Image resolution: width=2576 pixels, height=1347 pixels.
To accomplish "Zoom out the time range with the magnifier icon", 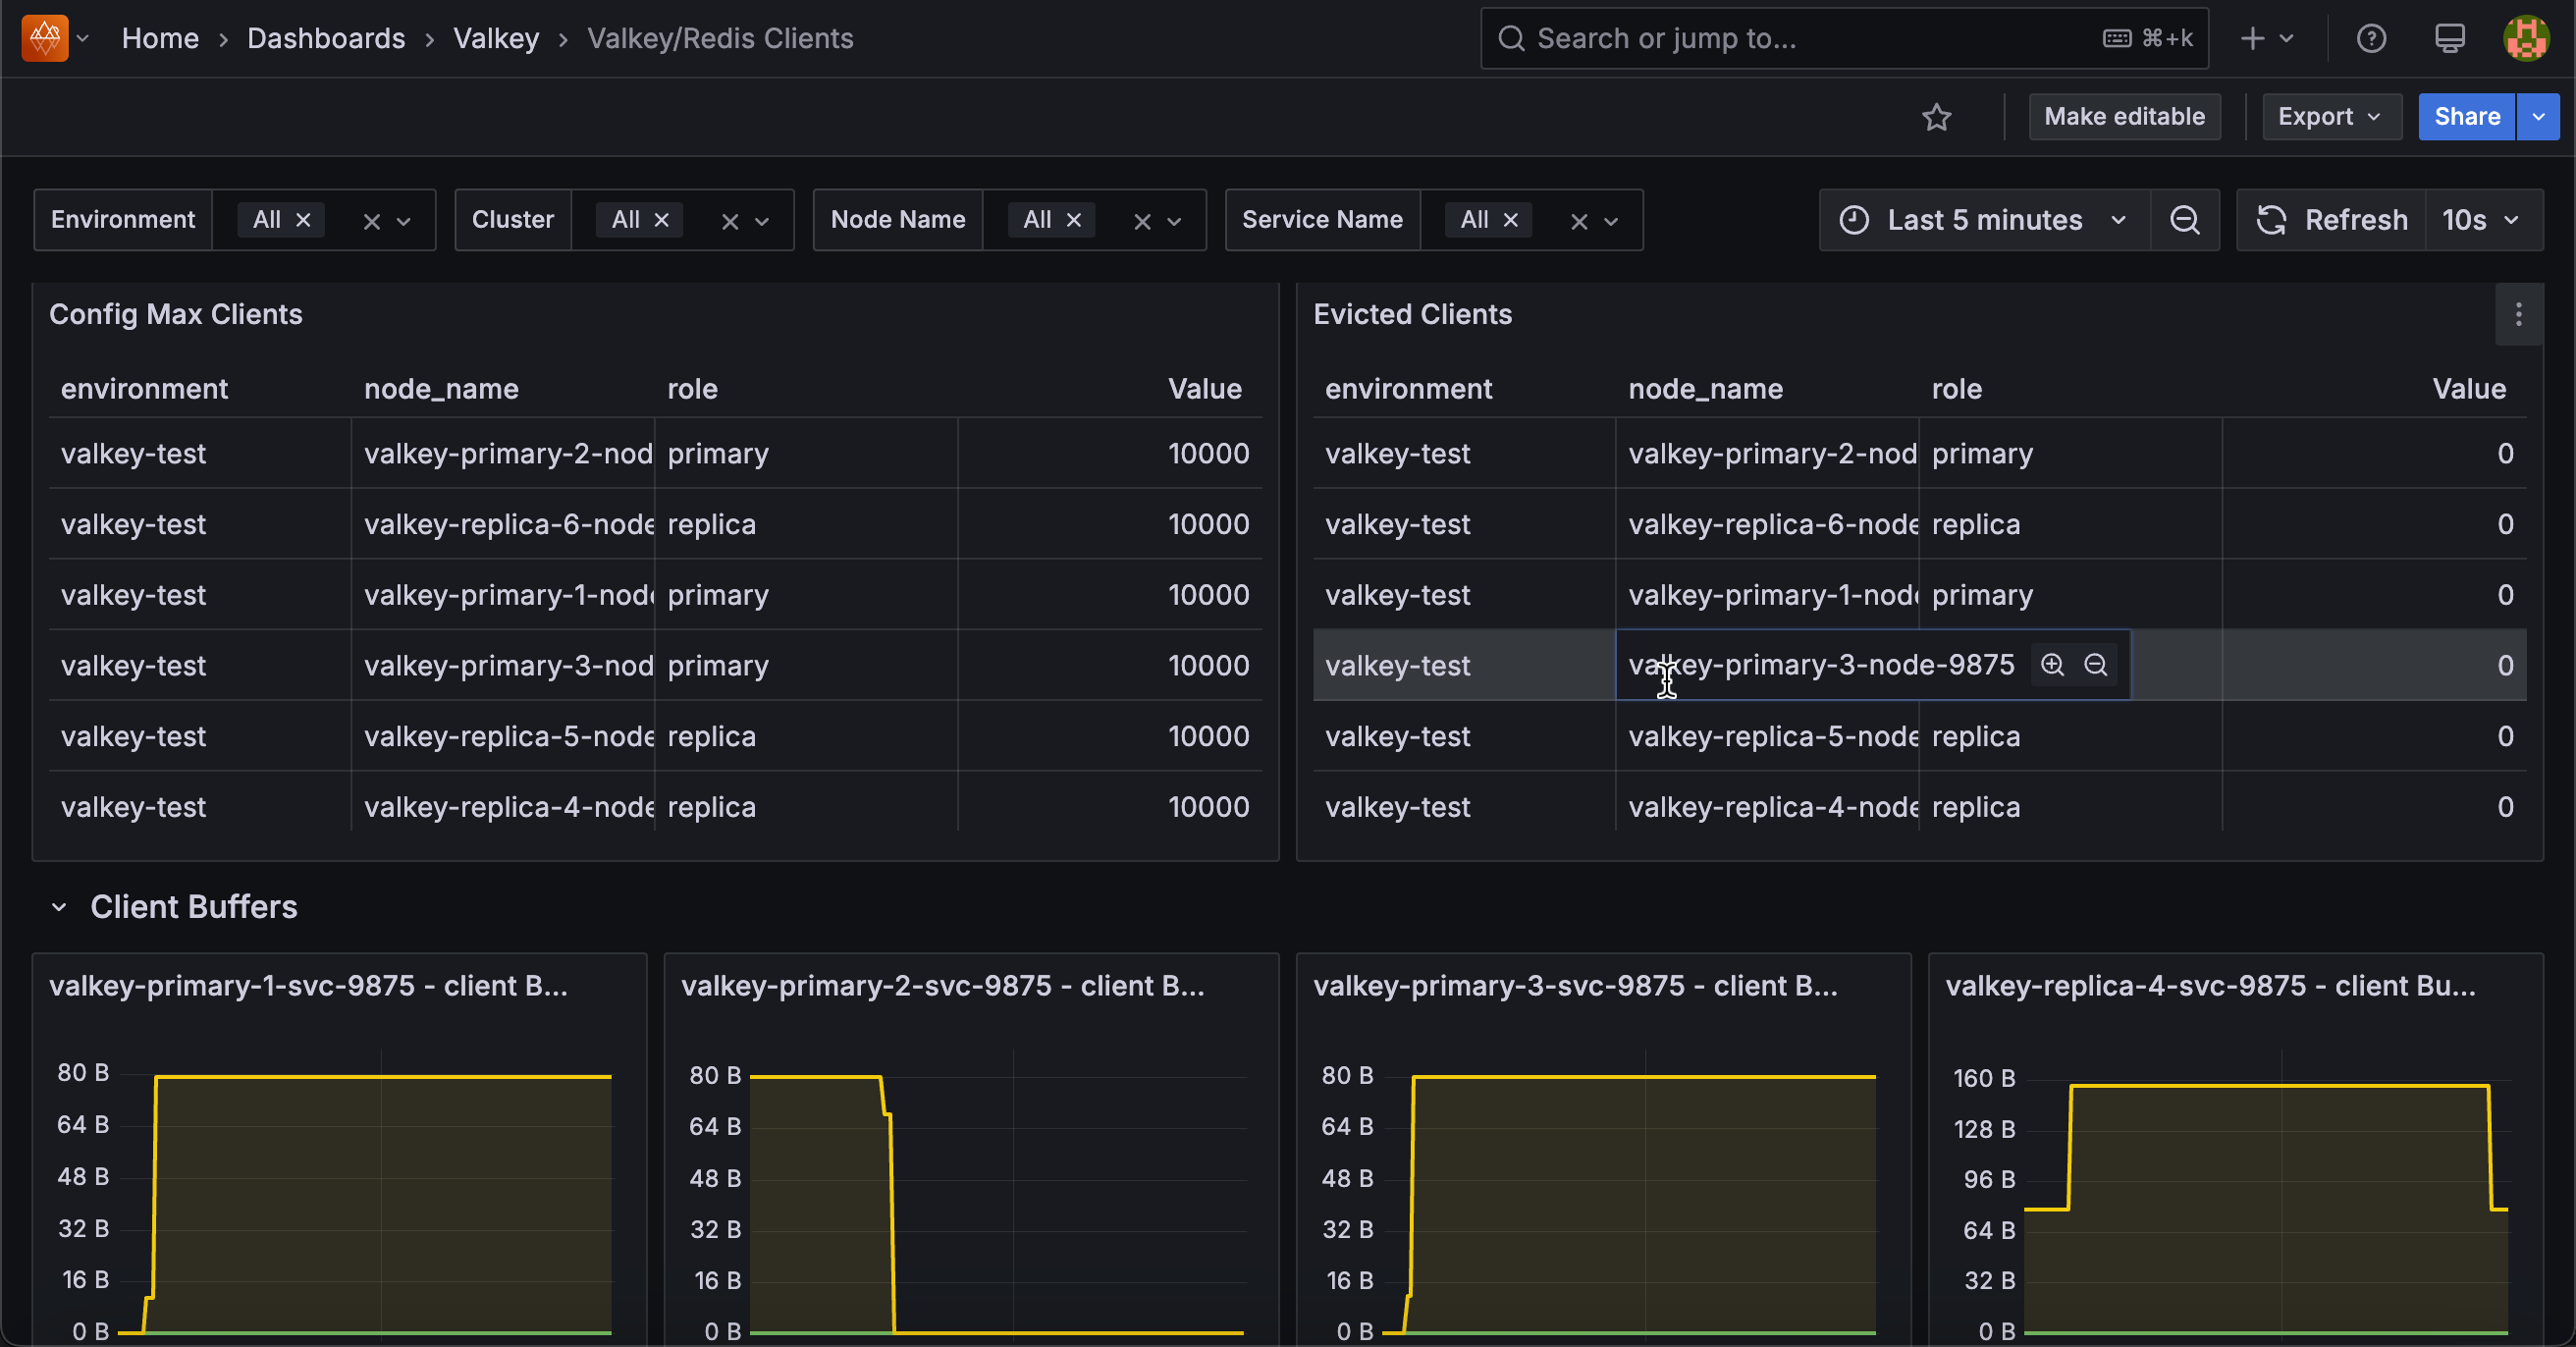I will [x=2186, y=220].
